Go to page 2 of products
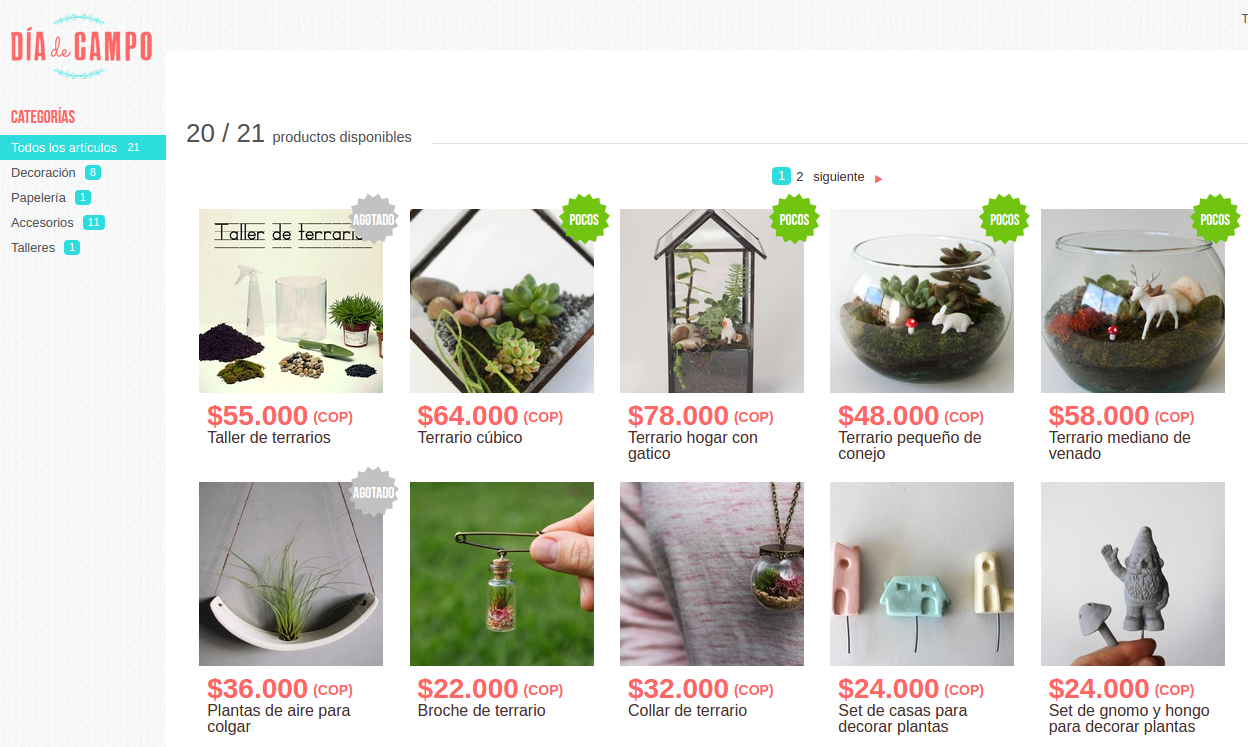The height and width of the screenshot is (747, 1248). (800, 176)
